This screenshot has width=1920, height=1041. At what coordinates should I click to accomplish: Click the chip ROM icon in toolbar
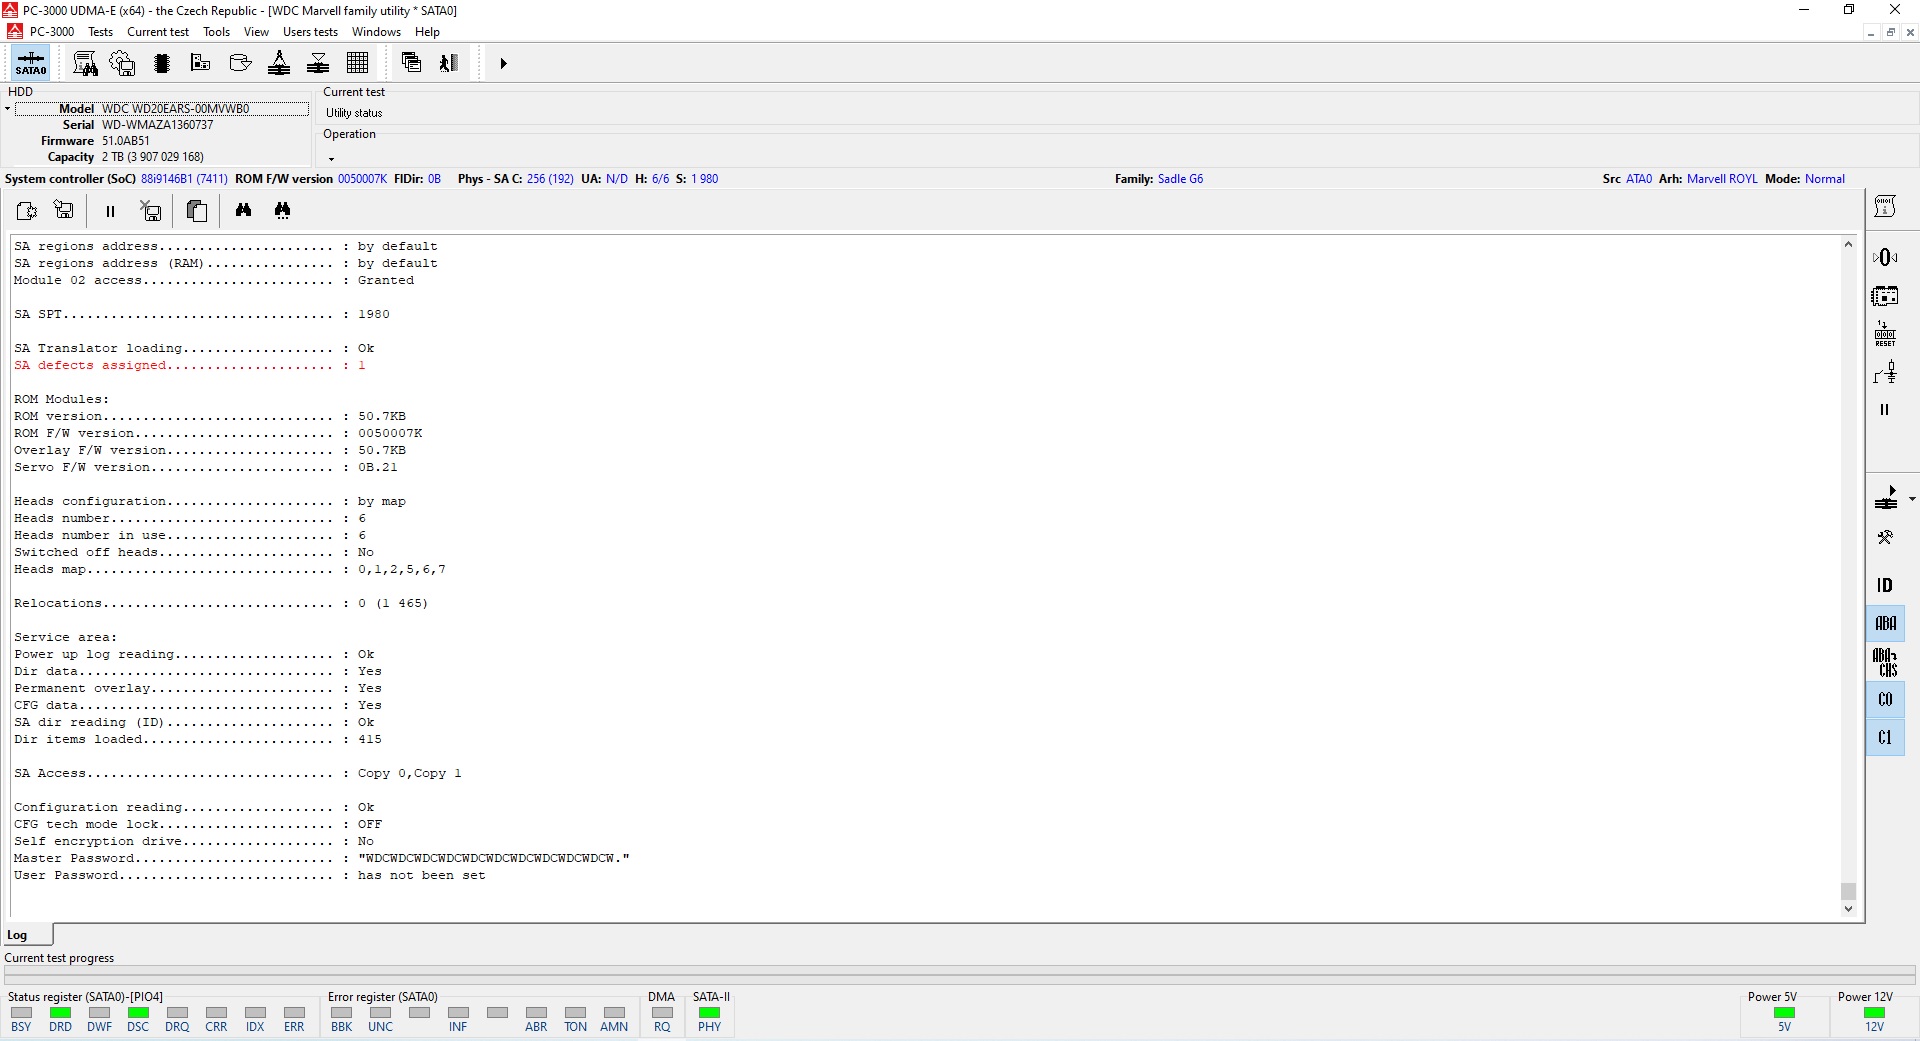point(162,63)
